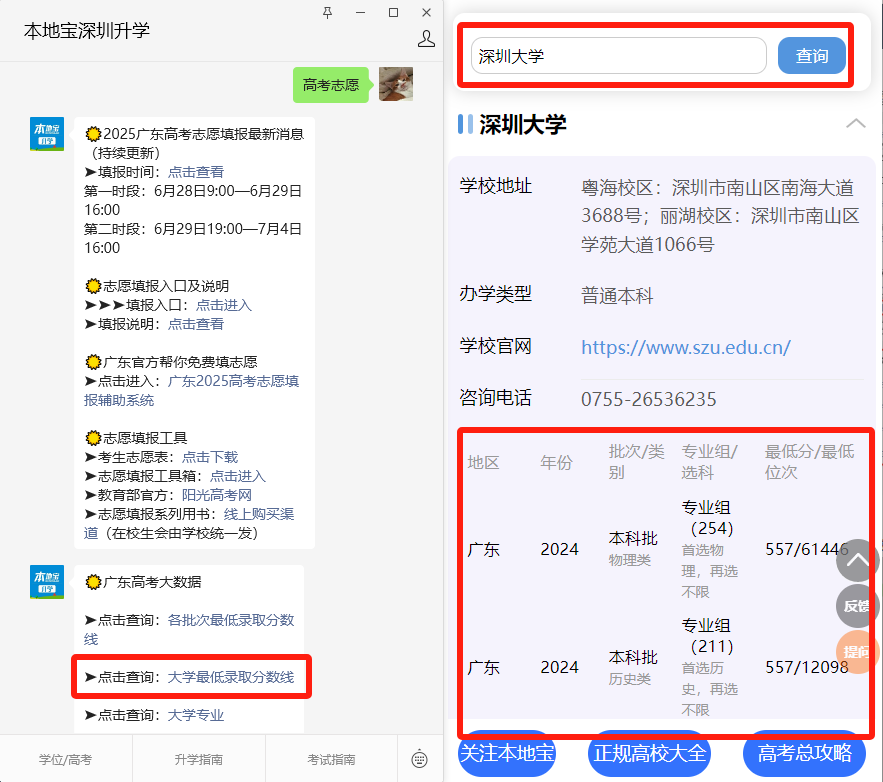This screenshot has width=883, height=782.
Task: Click the 557/61446 score cell
Action: pyautogui.click(x=806, y=549)
